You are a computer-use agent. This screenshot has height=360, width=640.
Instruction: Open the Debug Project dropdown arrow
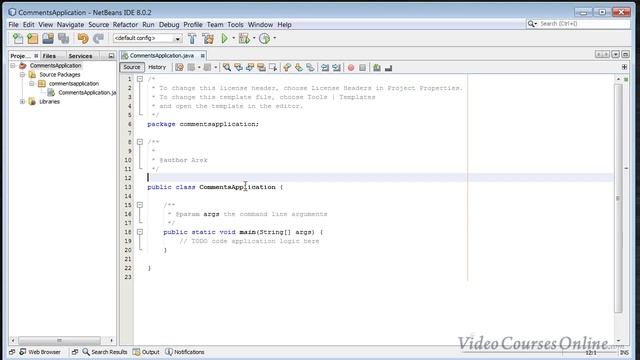click(x=254, y=38)
